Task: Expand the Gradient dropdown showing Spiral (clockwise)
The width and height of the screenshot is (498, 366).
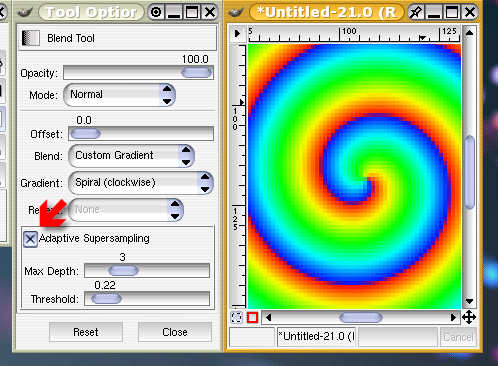Action: (x=140, y=183)
